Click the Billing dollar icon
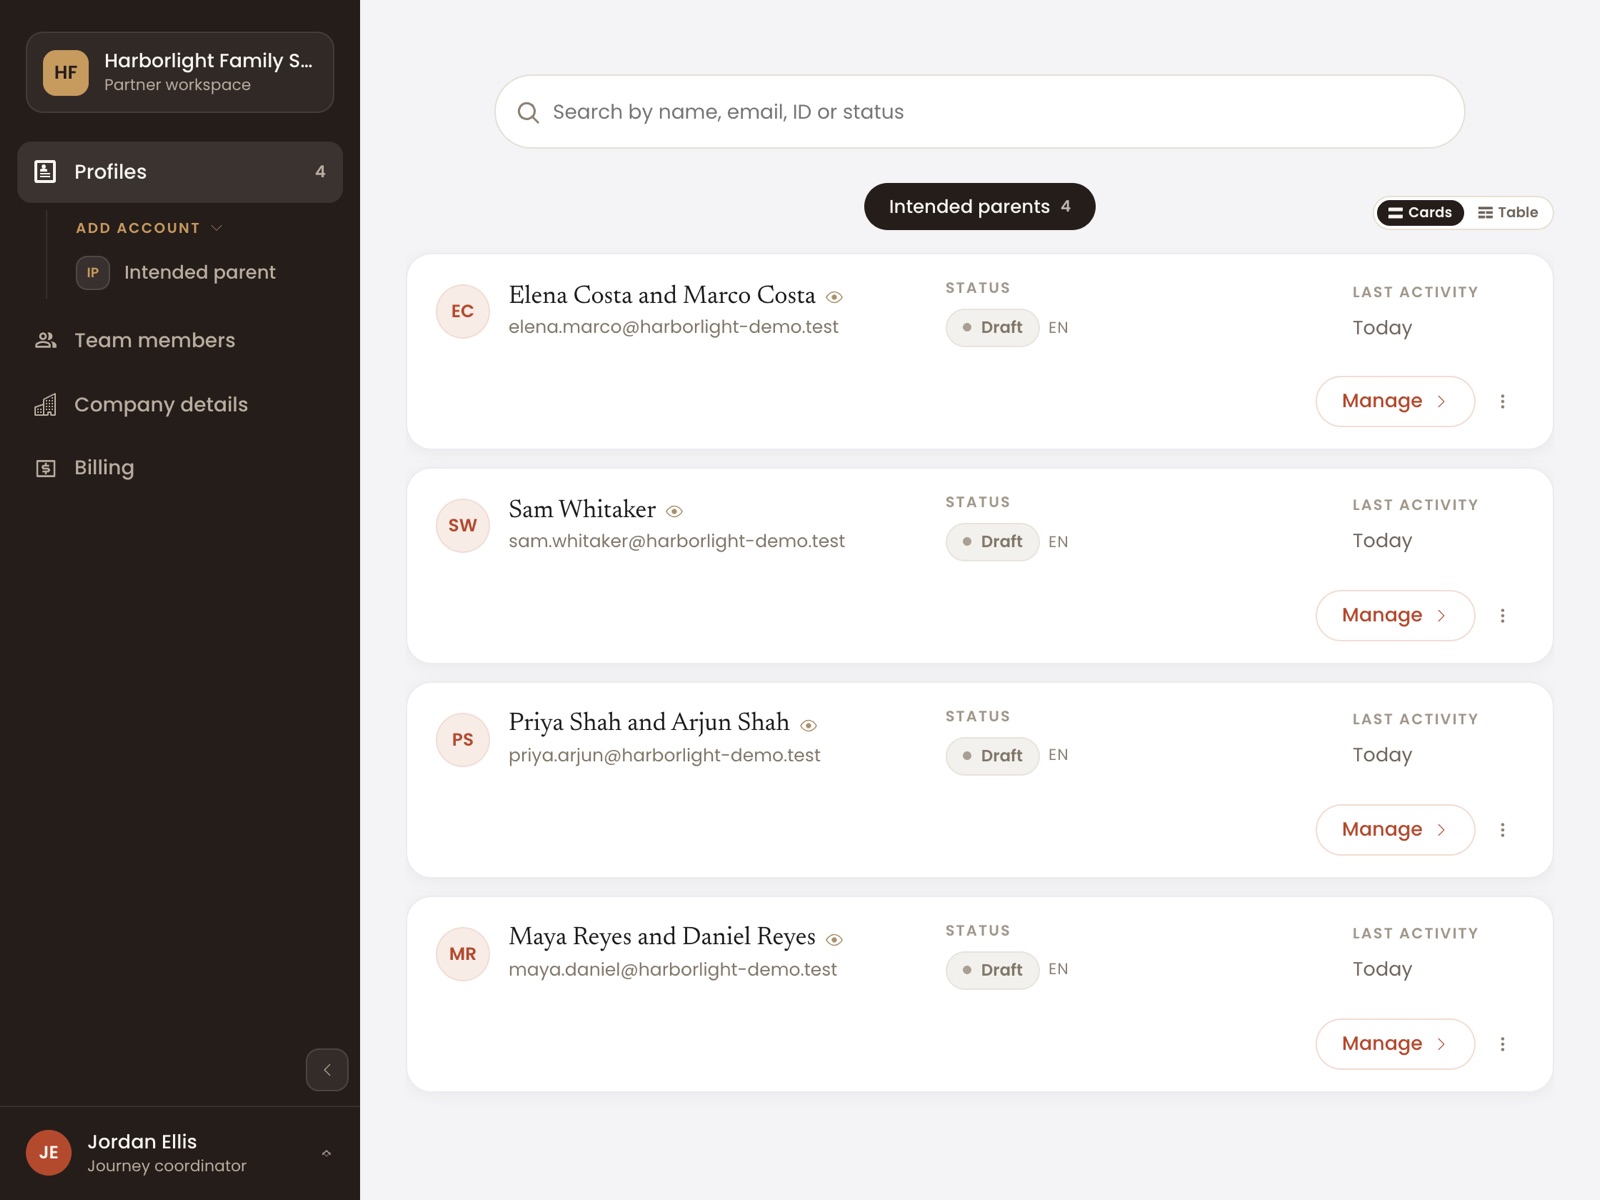1600x1200 pixels. [46, 468]
